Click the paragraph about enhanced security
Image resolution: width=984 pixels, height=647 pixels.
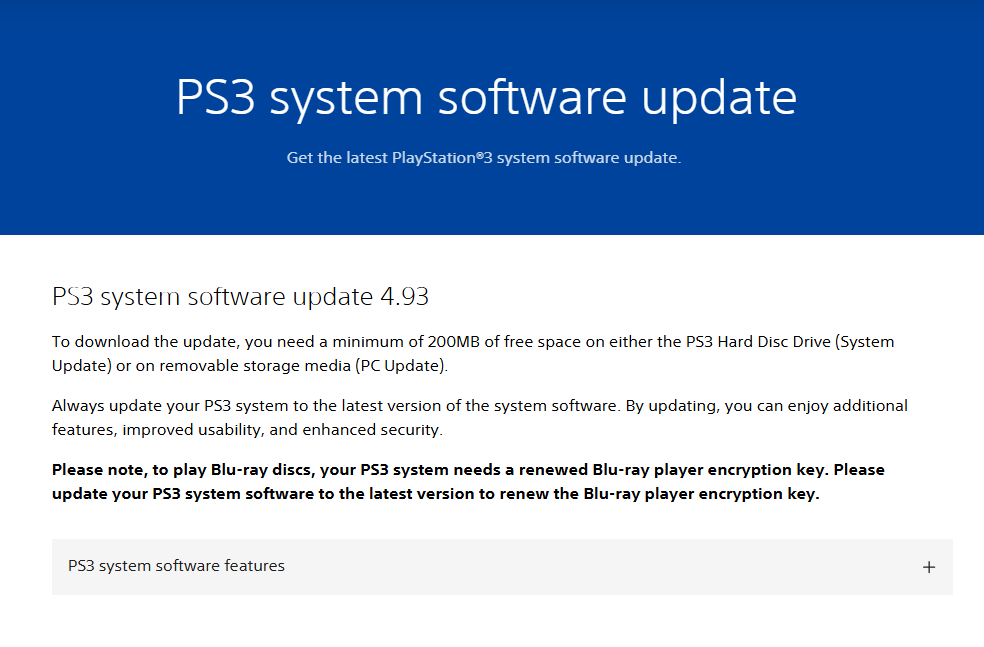[x=480, y=417]
